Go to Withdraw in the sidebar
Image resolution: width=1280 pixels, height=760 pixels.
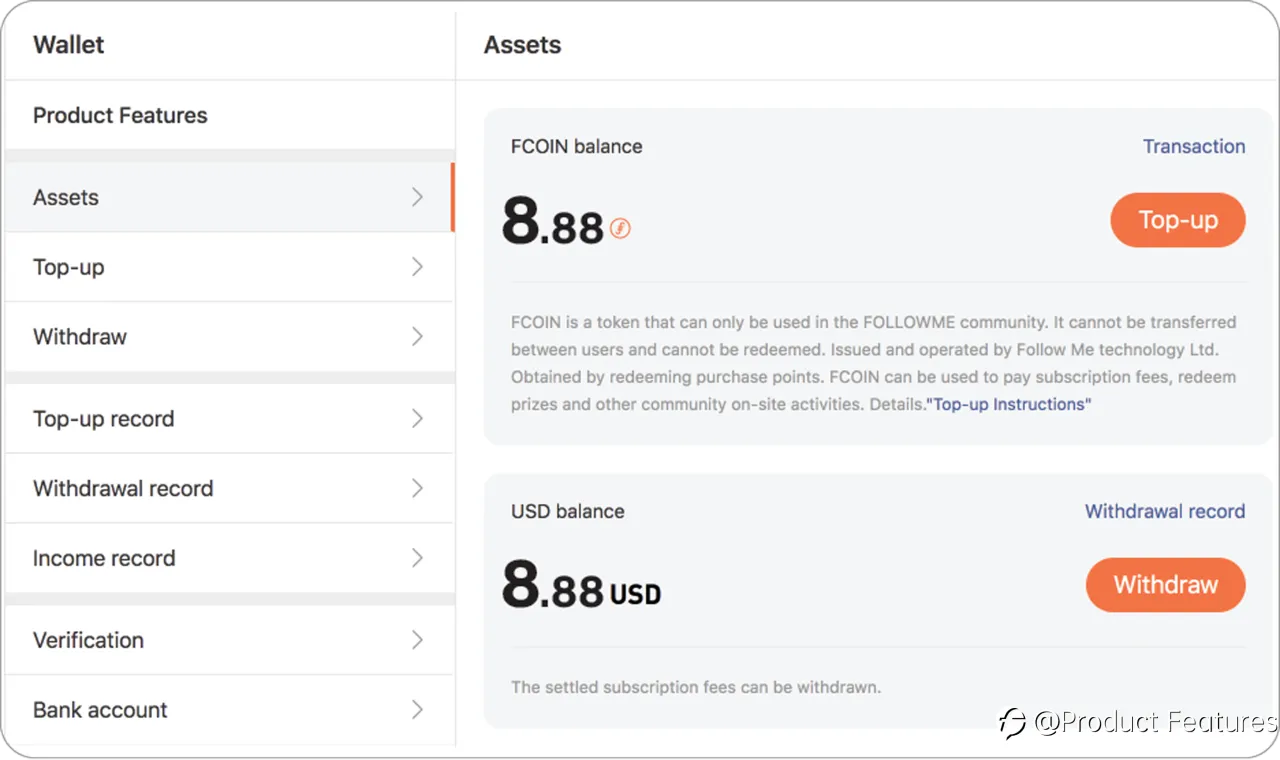pyautogui.click(x=229, y=337)
